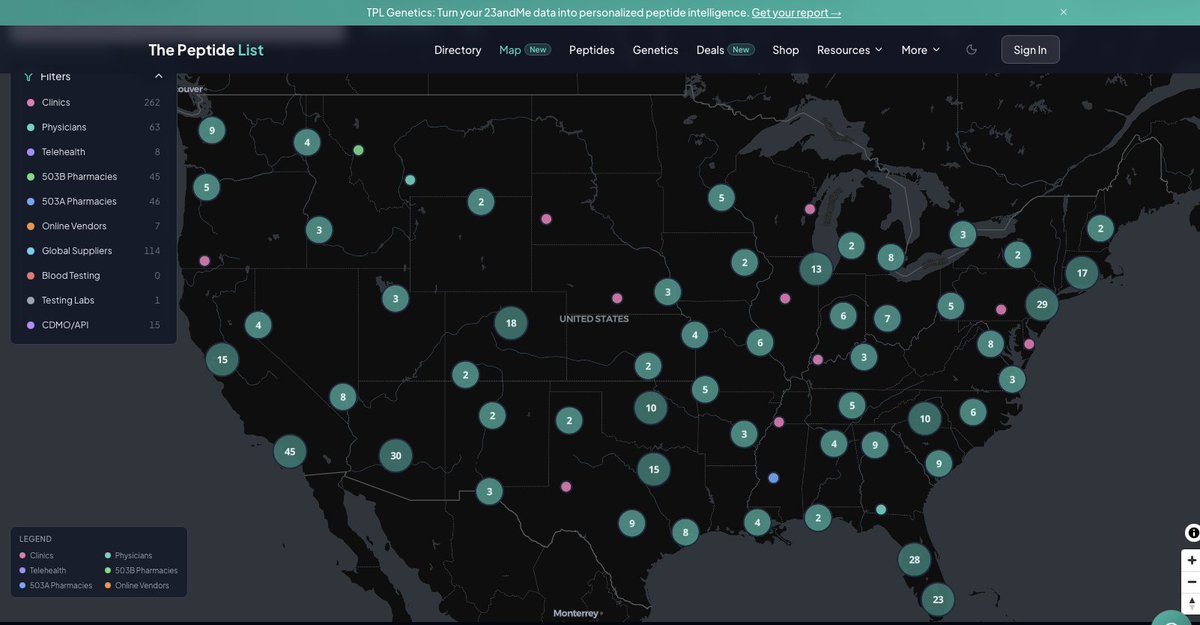Open the cluster marker labeled 23
Viewport: 1200px width, 625px height.
click(x=938, y=600)
